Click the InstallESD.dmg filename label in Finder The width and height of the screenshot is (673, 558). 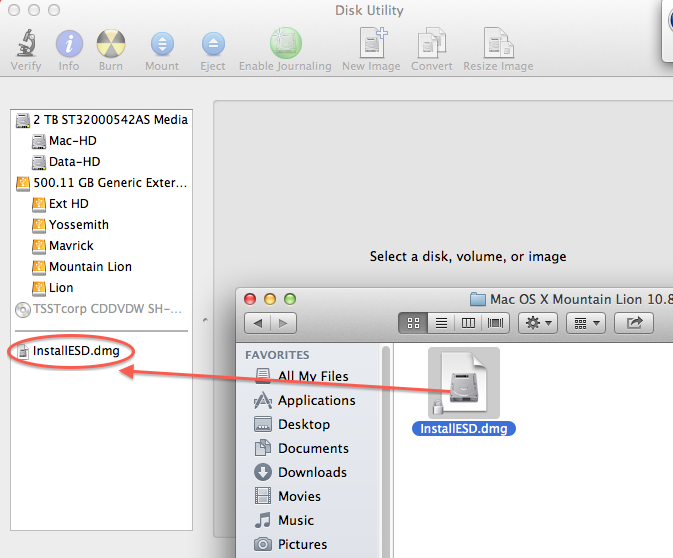tap(464, 428)
